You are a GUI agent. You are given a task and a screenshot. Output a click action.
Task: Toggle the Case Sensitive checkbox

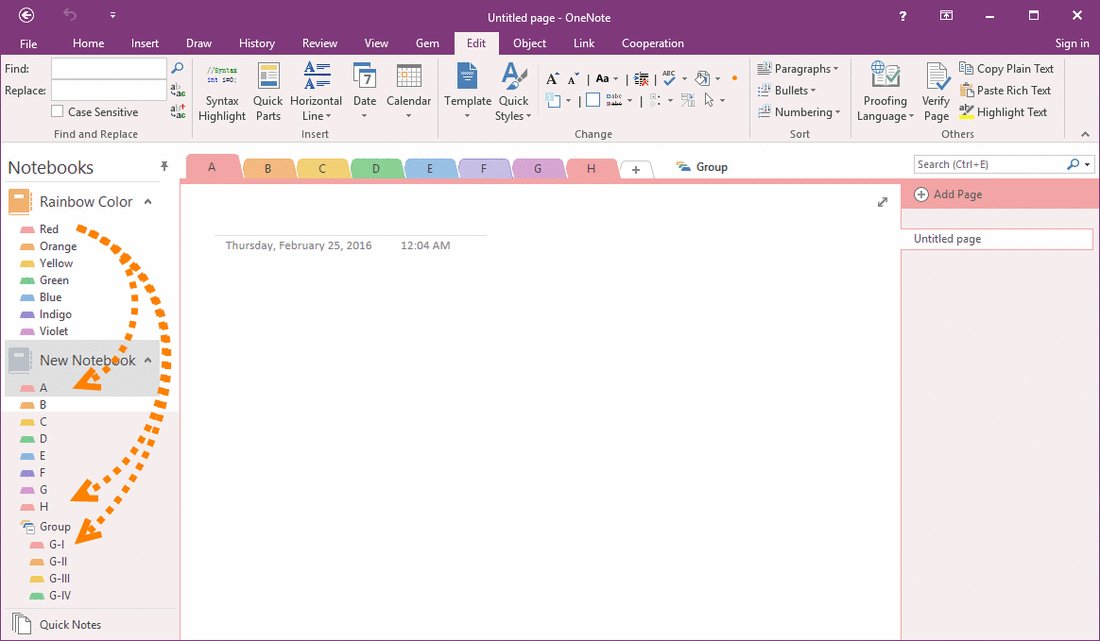coord(58,112)
